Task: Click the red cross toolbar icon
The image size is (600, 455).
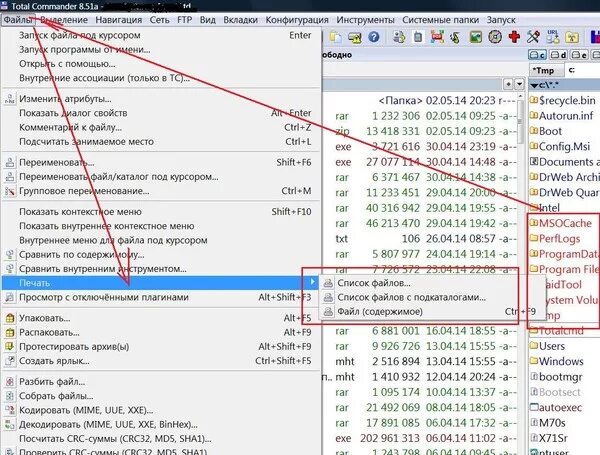Action: [514, 37]
